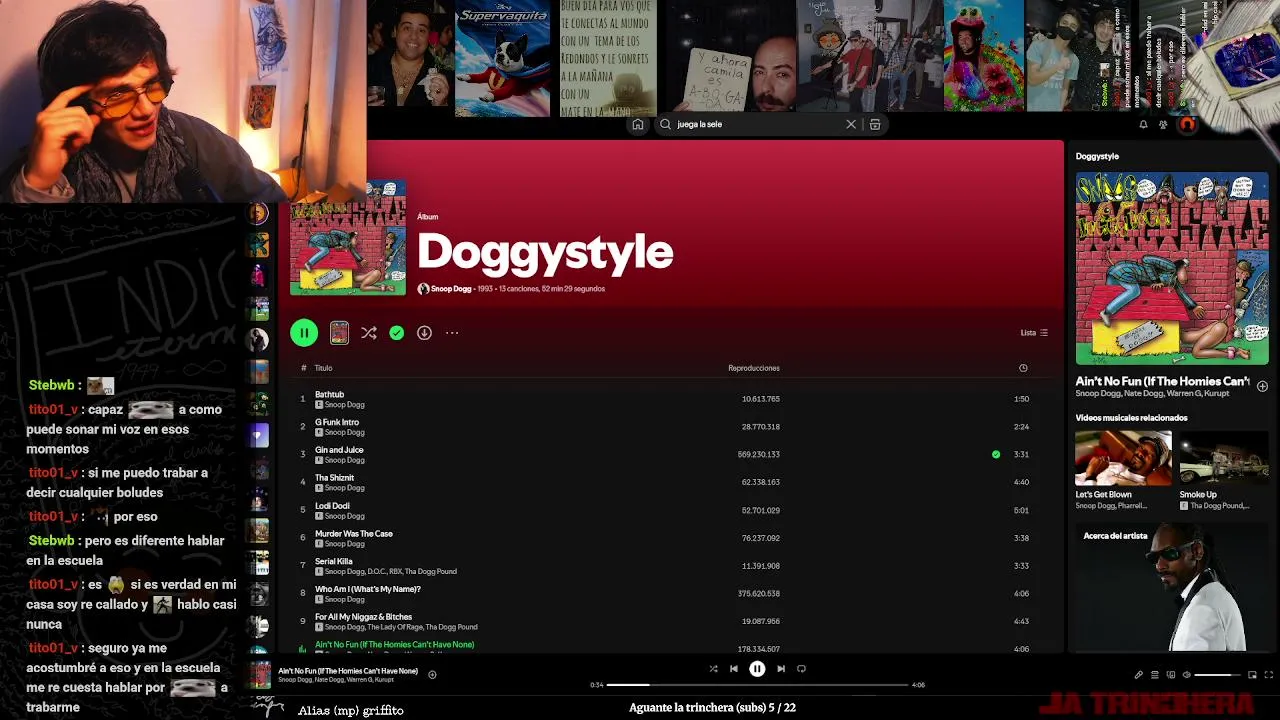Go to Spotify Home icon
The width and height of the screenshot is (1280, 720).
point(638,124)
